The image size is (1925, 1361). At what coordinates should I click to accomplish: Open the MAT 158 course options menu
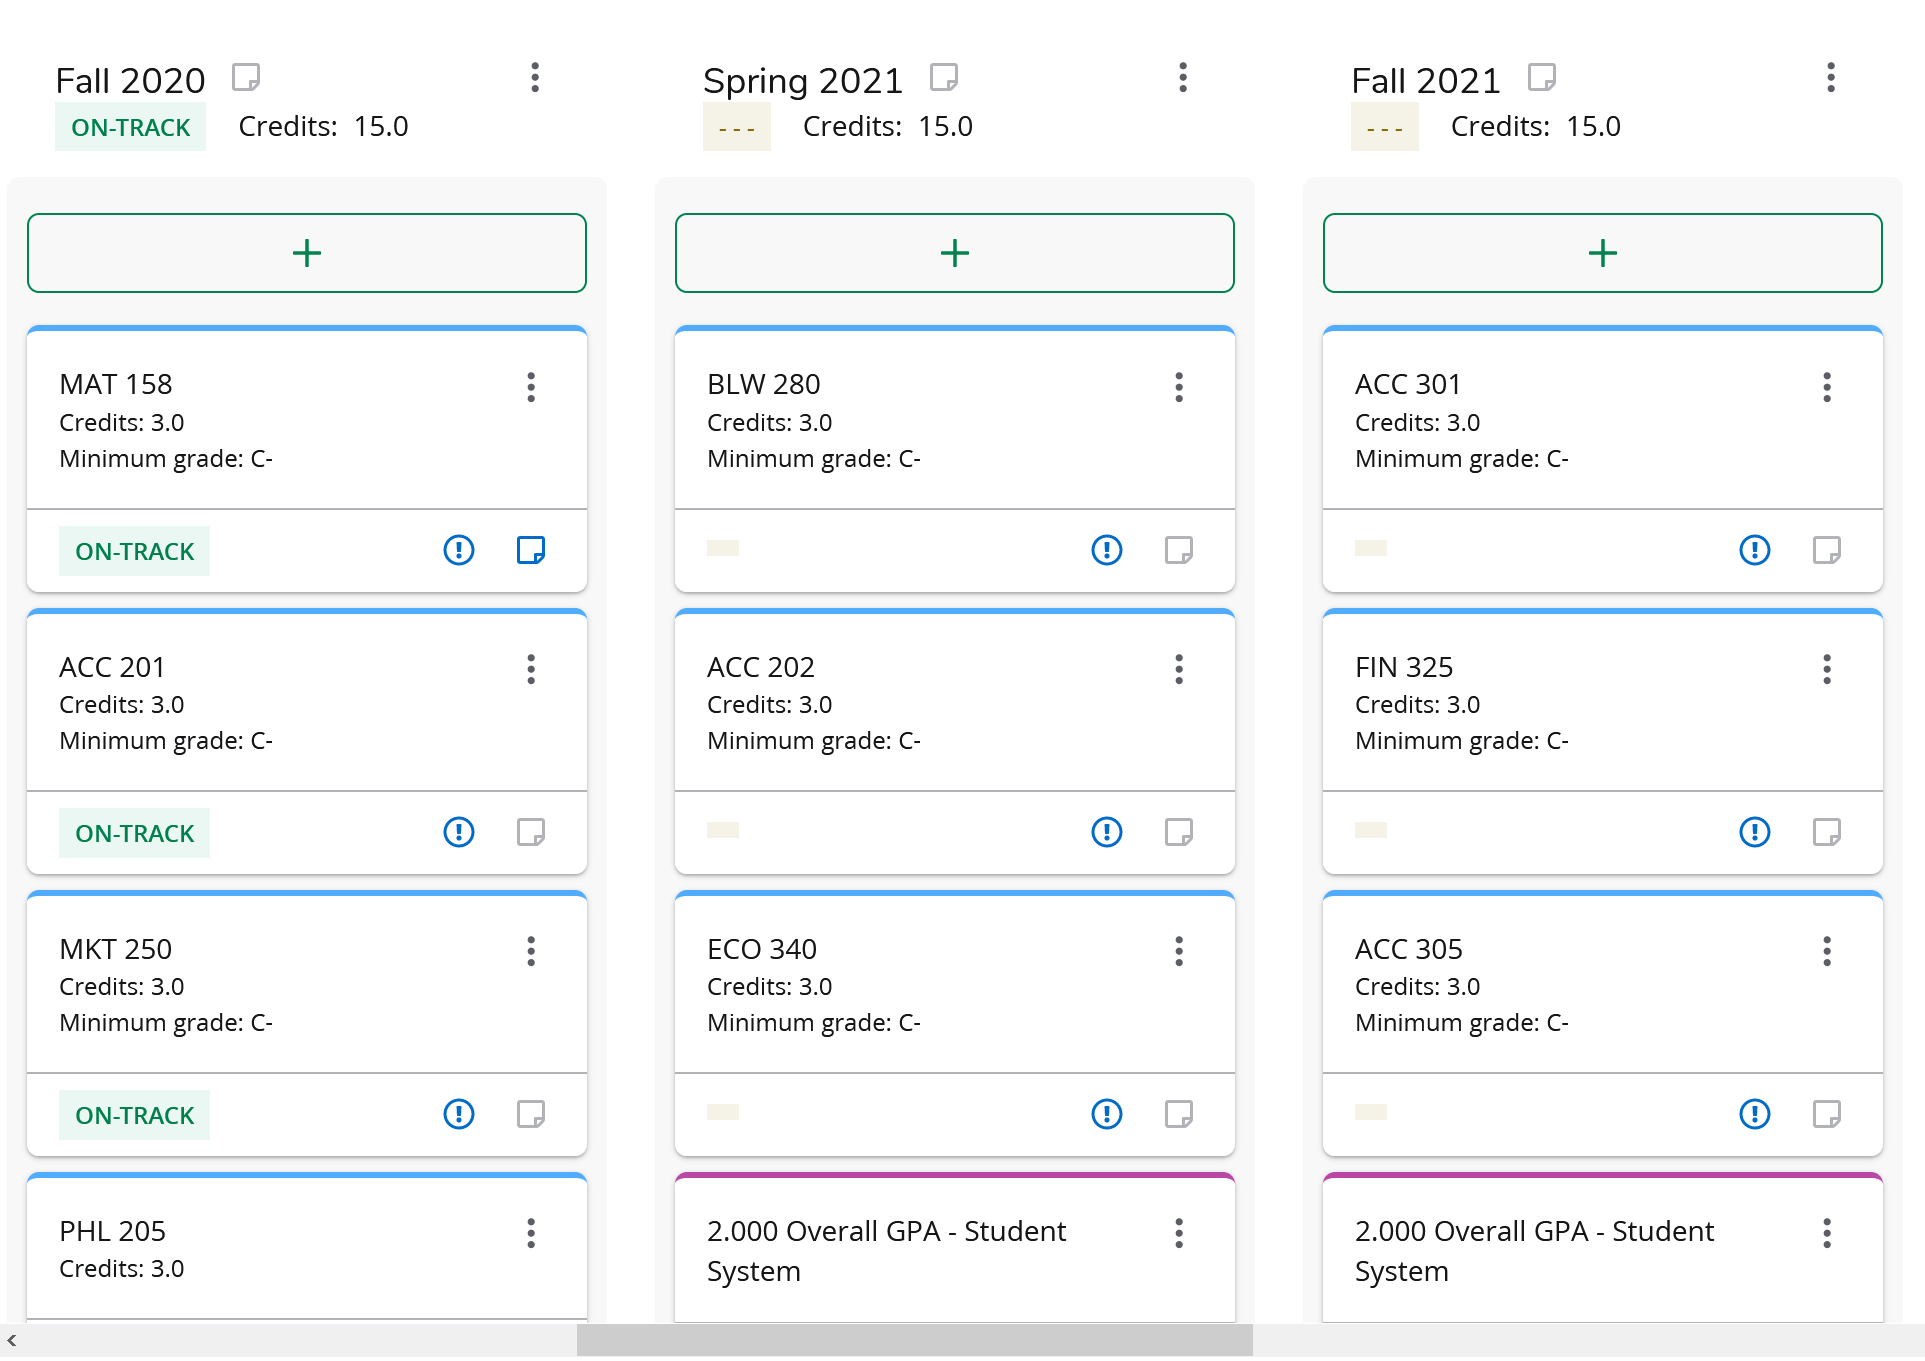[x=531, y=387]
